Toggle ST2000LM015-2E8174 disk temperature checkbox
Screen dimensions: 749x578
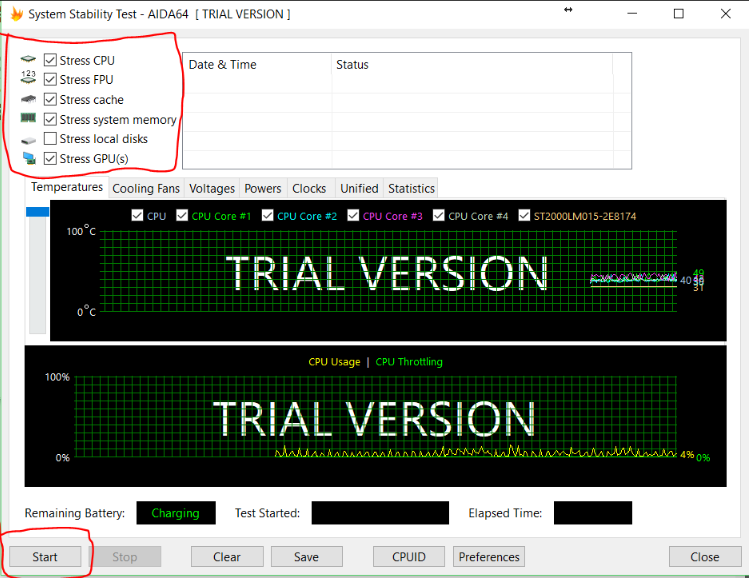click(x=524, y=215)
